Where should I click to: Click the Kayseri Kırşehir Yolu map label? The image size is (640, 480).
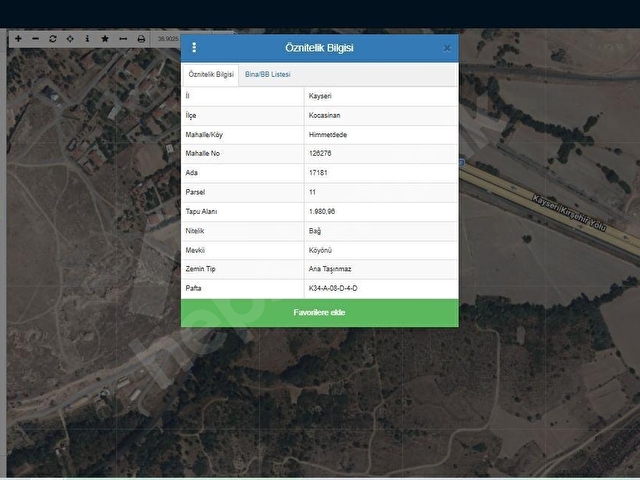[569, 213]
